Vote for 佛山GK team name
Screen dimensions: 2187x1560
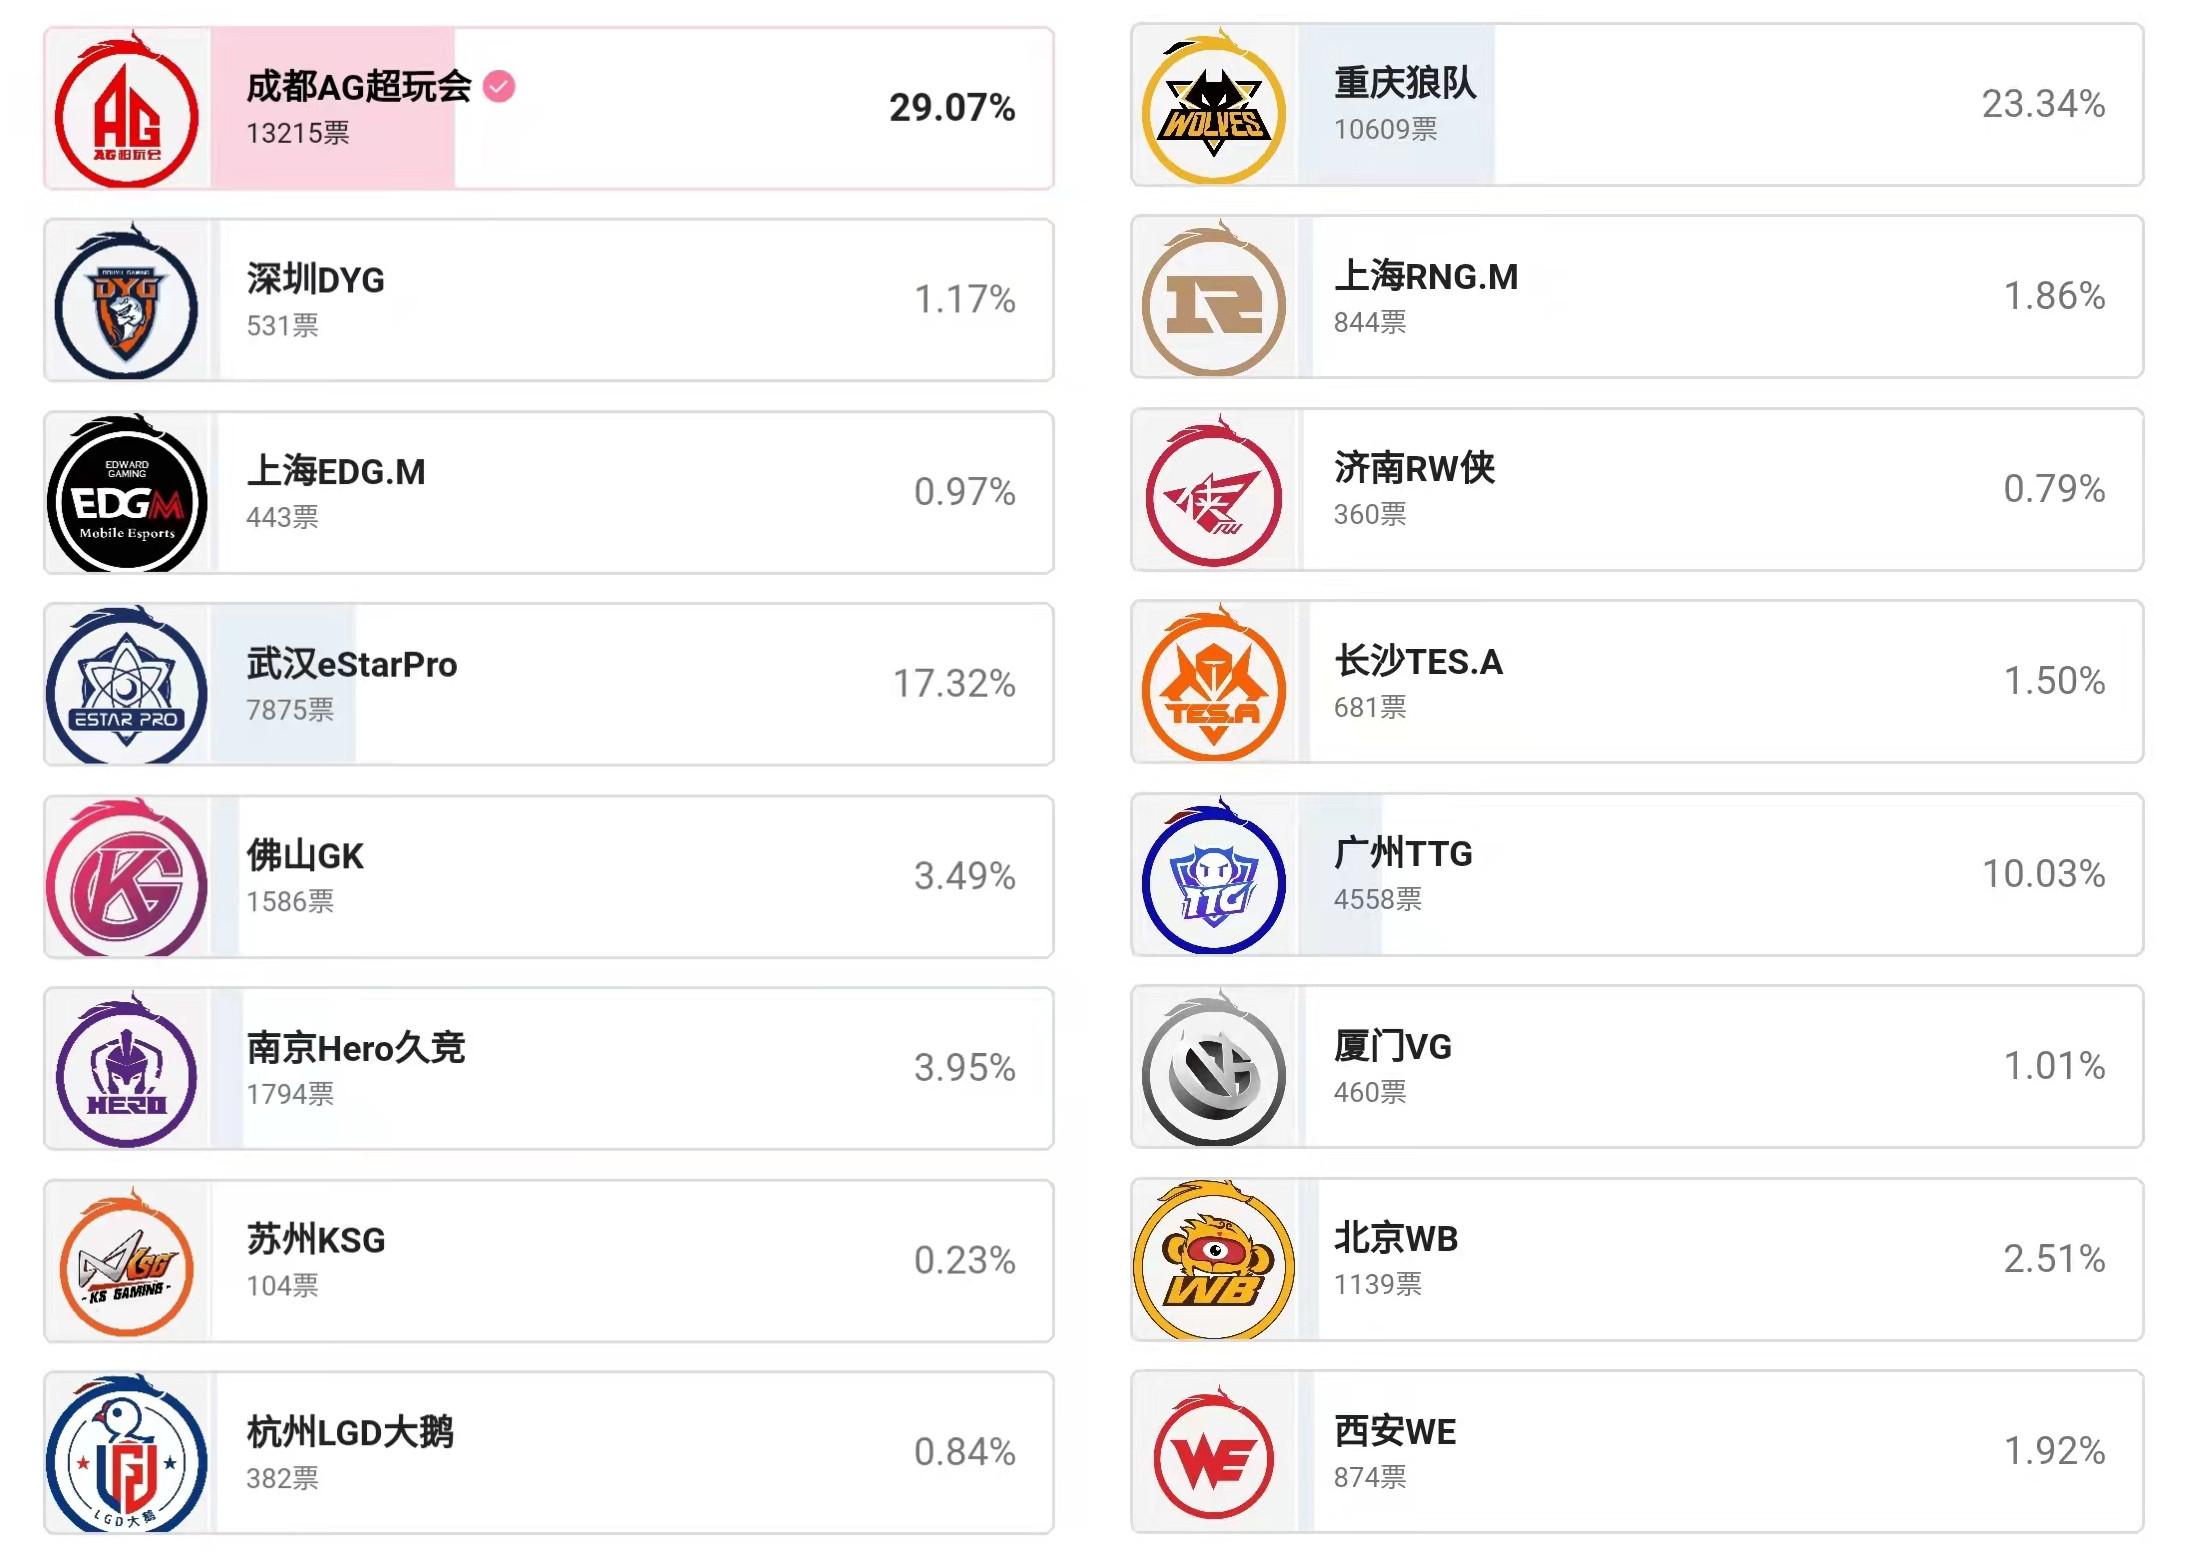tap(305, 856)
